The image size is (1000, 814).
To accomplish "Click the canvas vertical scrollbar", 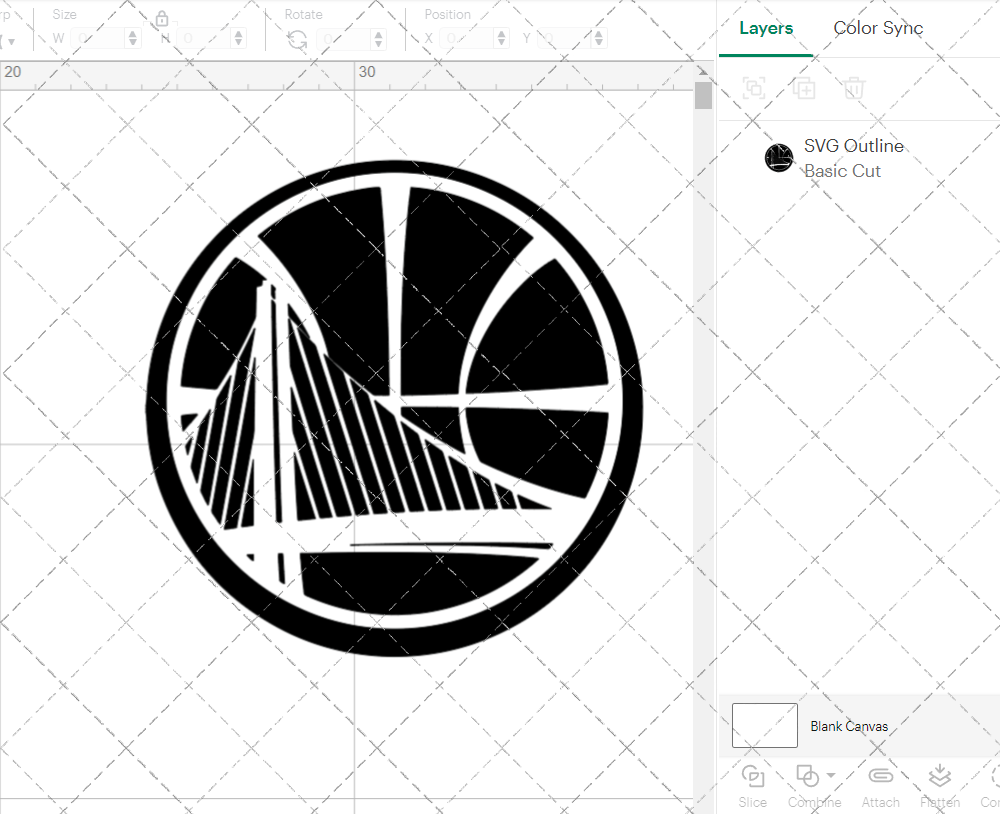I will [703, 93].
